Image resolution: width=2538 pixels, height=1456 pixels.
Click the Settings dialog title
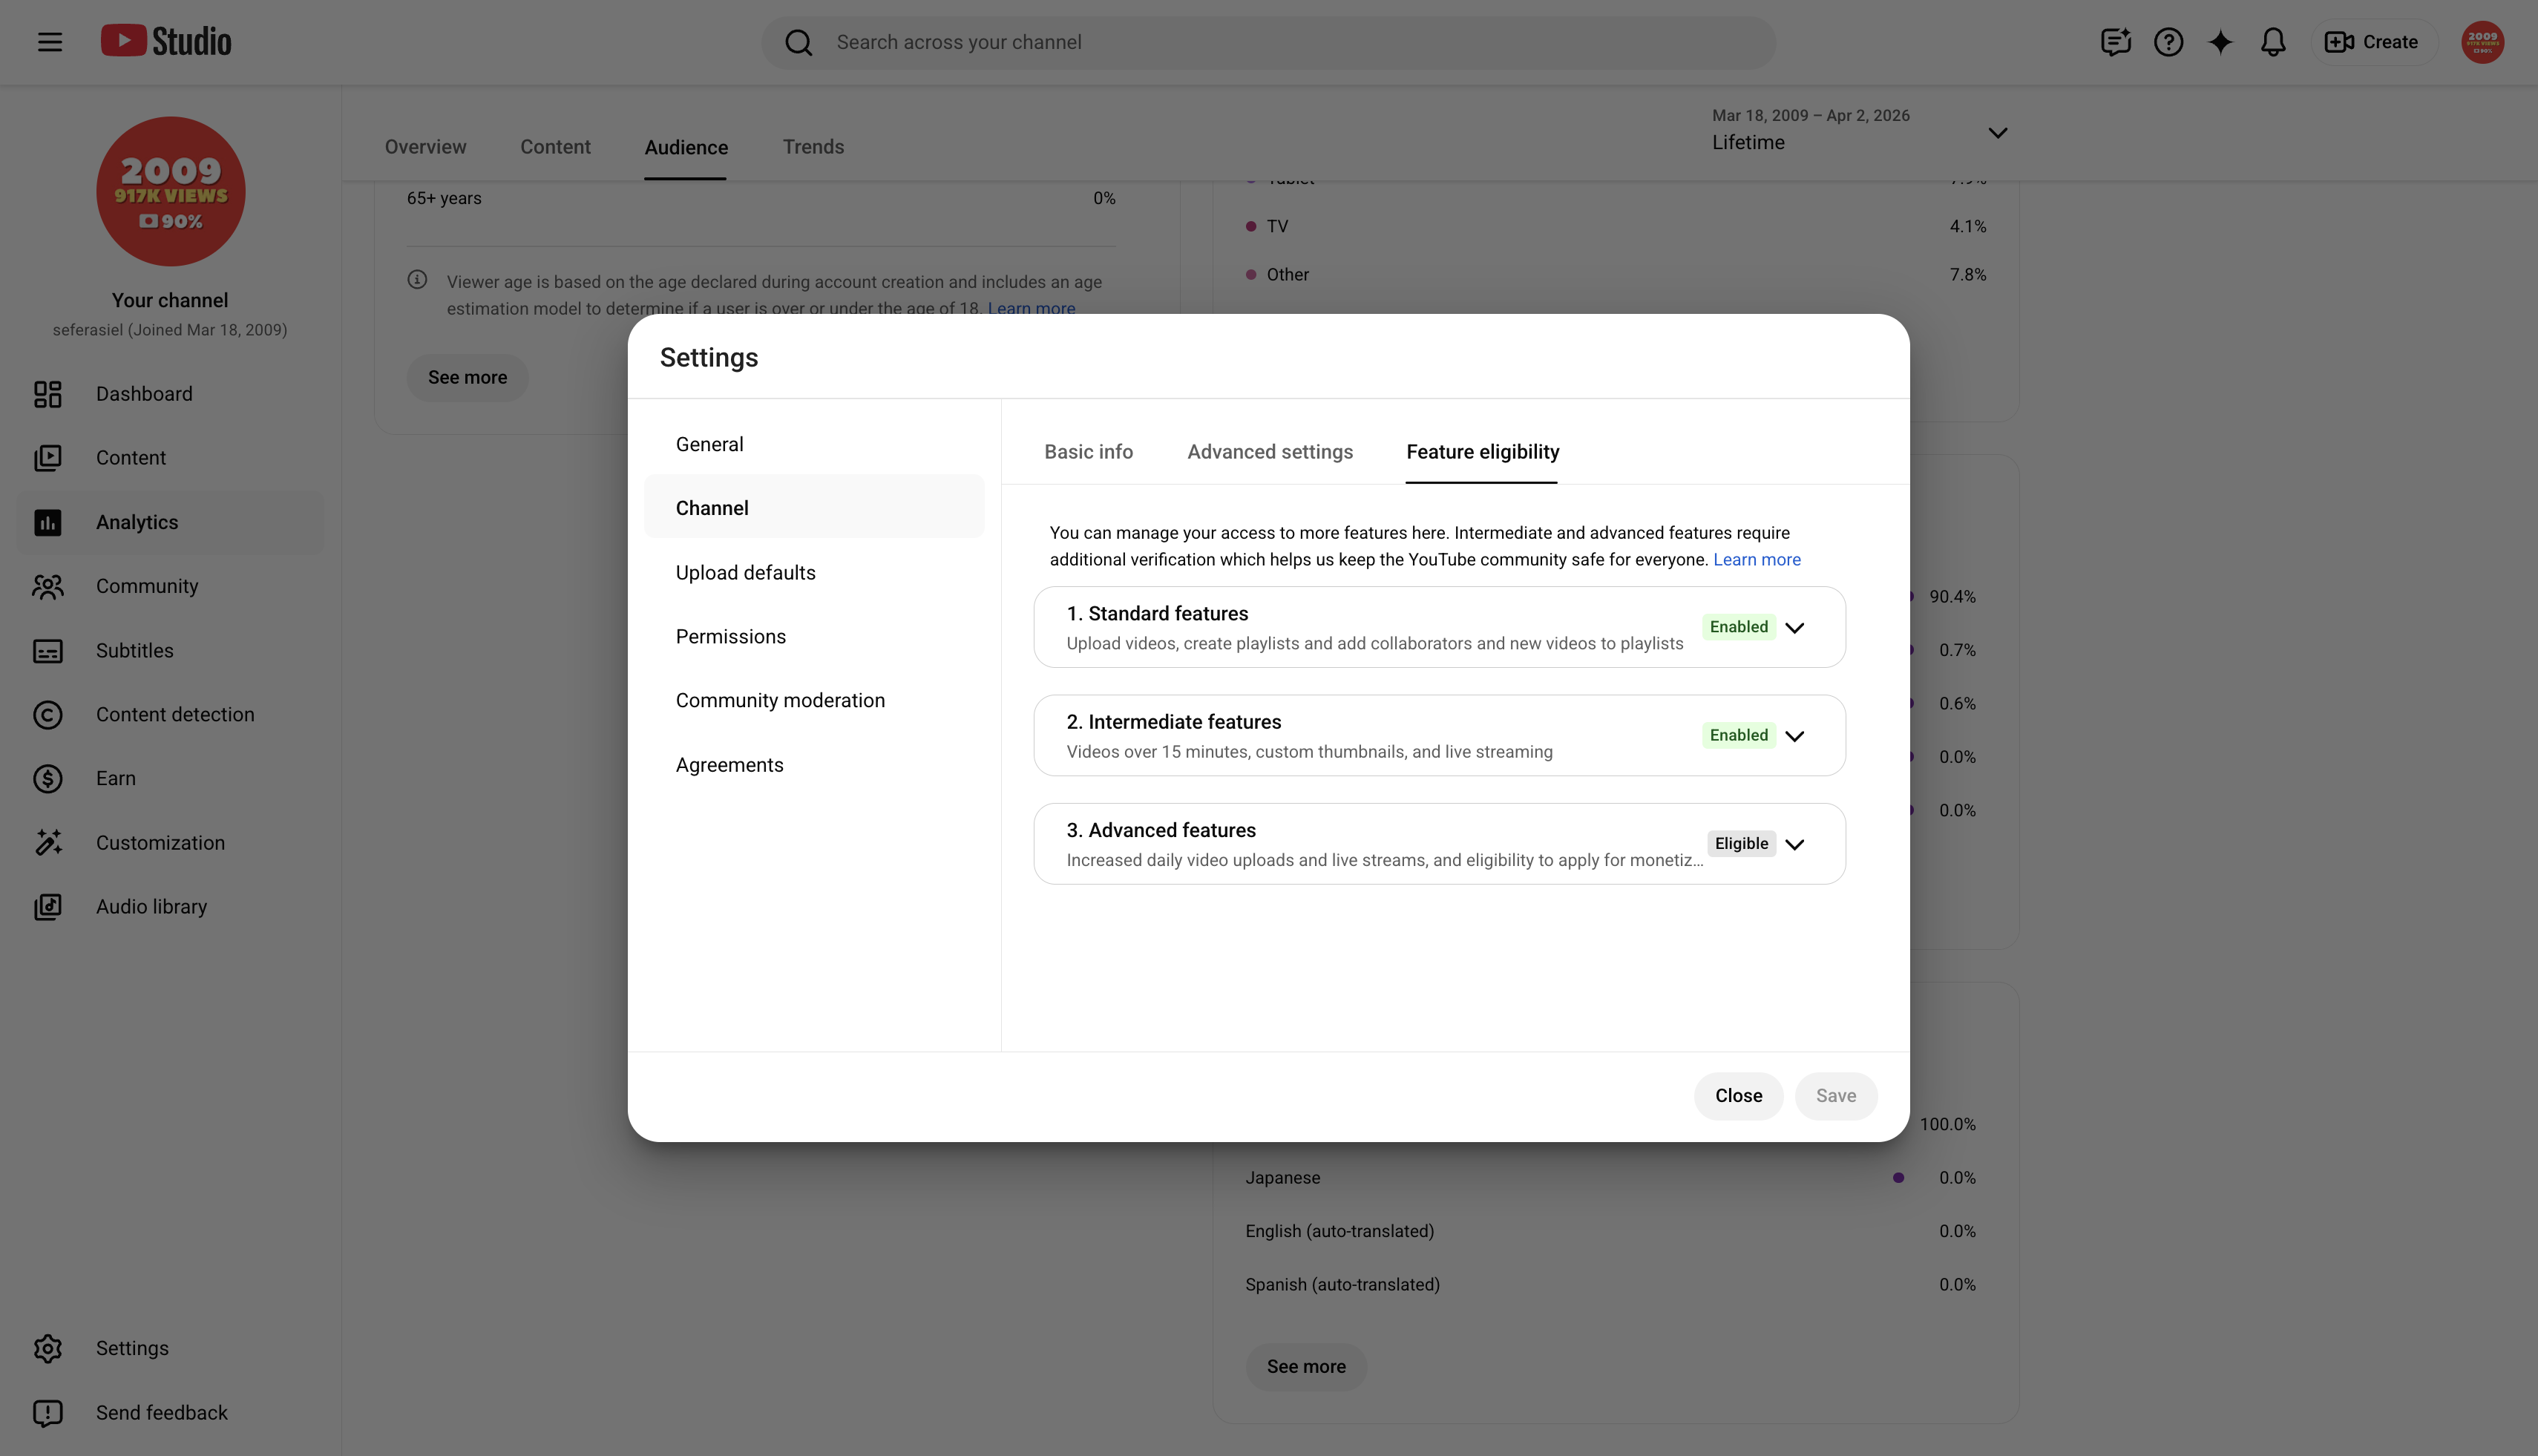pos(708,358)
